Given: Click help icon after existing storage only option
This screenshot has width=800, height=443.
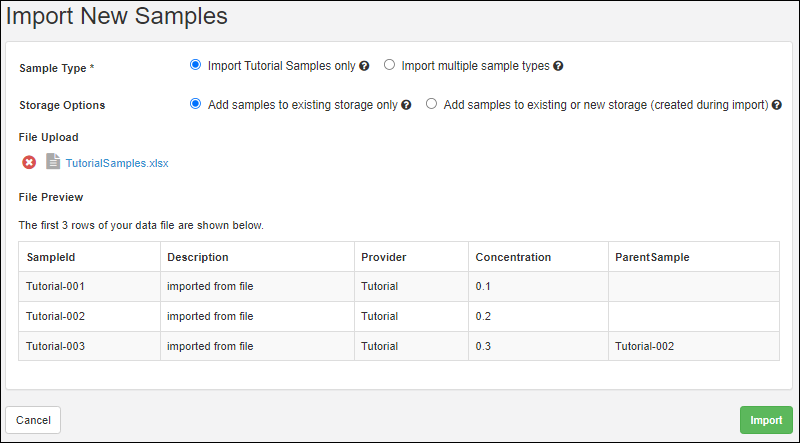Looking at the screenshot, I should click(x=407, y=105).
